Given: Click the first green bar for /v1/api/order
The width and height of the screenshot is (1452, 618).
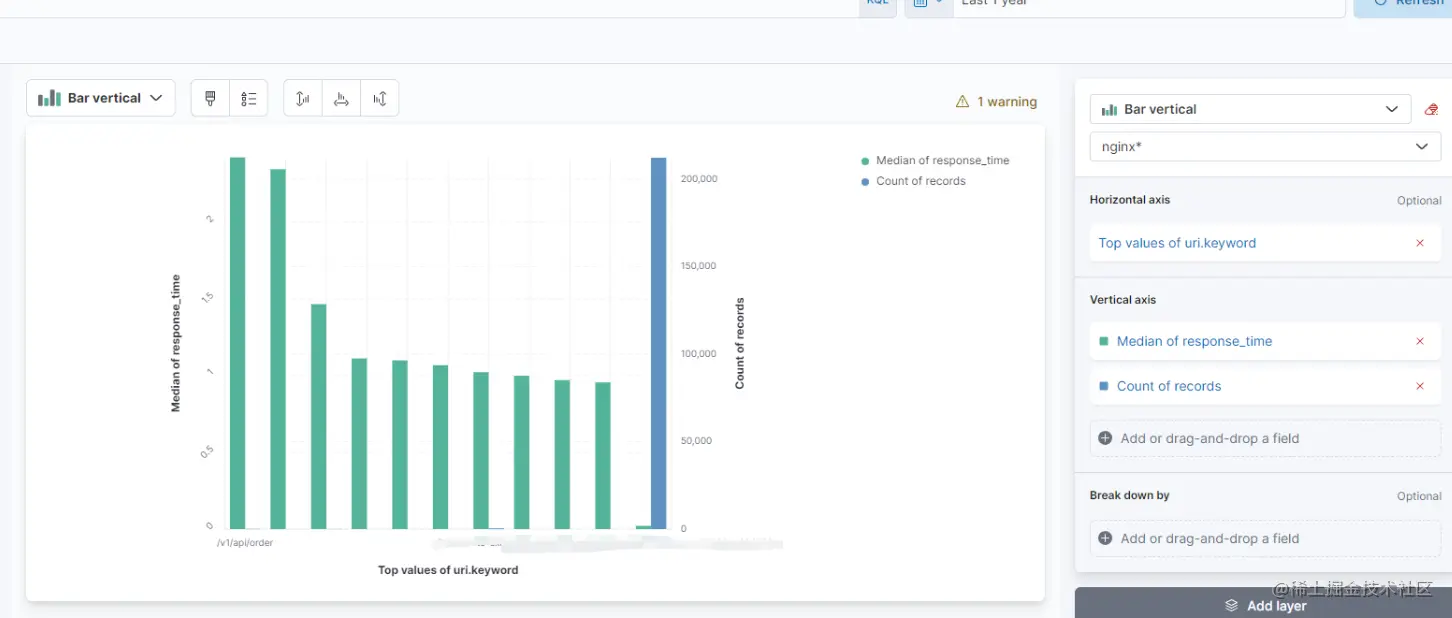Looking at the screenshot, I should pyautogui.click(x=237, y=343).
